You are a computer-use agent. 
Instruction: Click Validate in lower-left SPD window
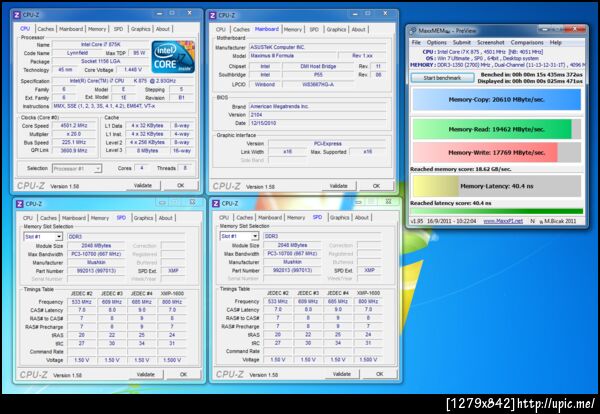pos(146,375)
